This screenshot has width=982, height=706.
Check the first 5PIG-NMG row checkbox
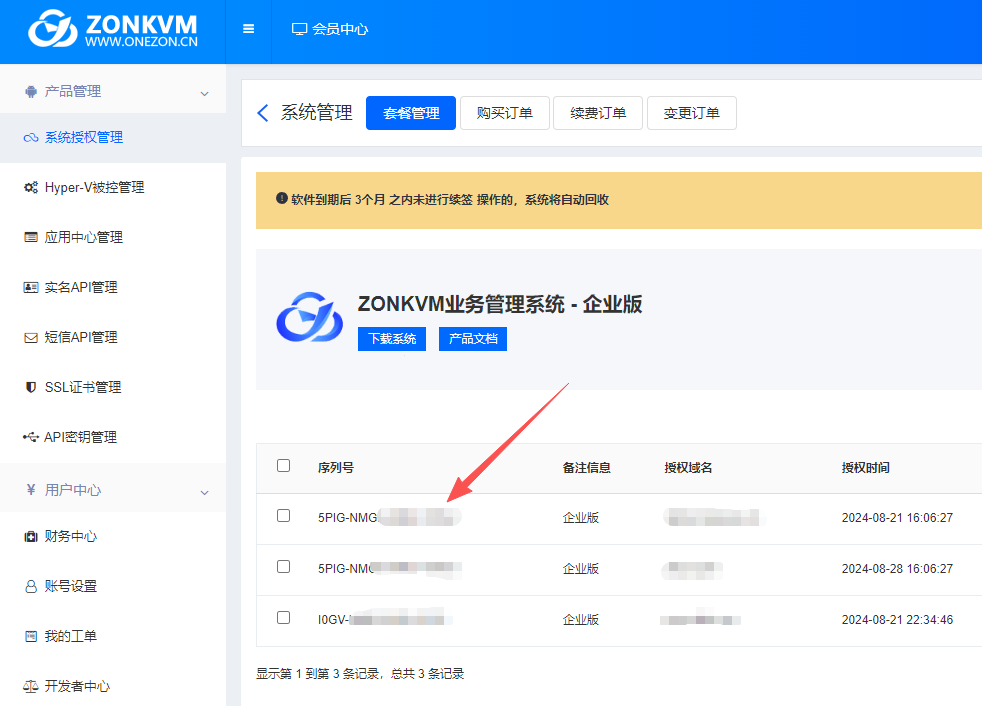283,516
